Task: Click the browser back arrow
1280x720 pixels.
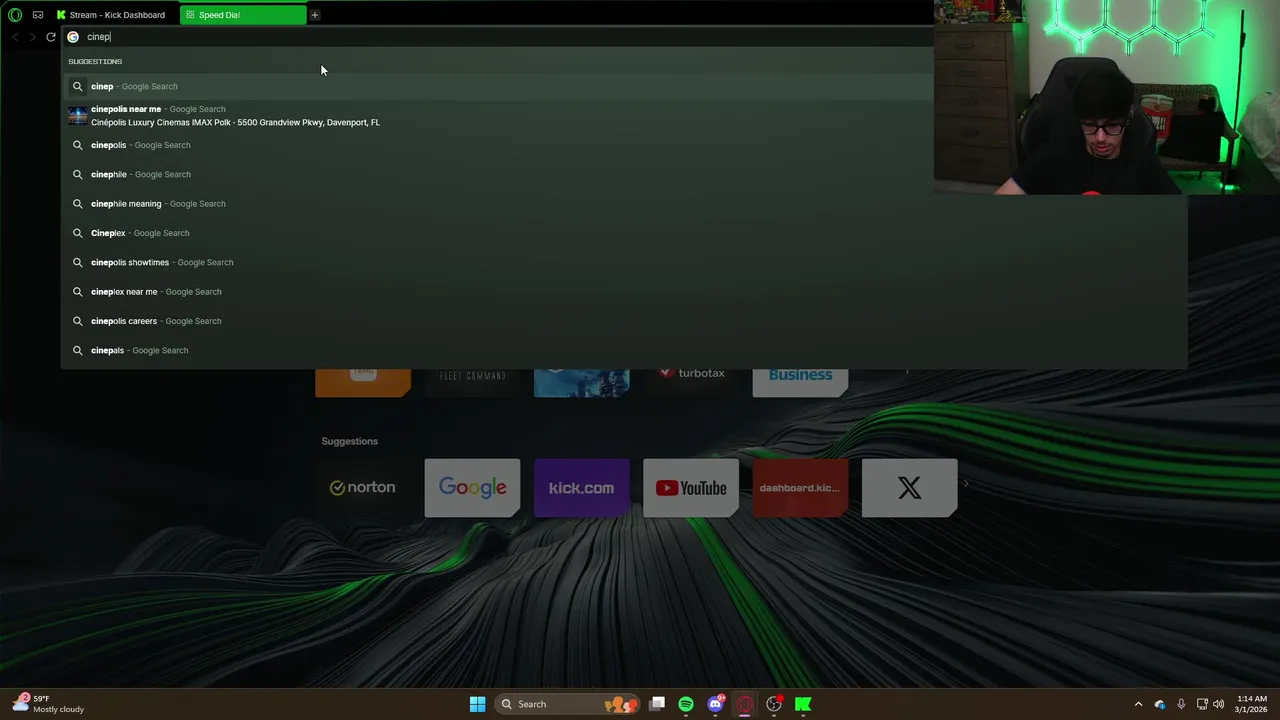Action: [x=15, y=37]
